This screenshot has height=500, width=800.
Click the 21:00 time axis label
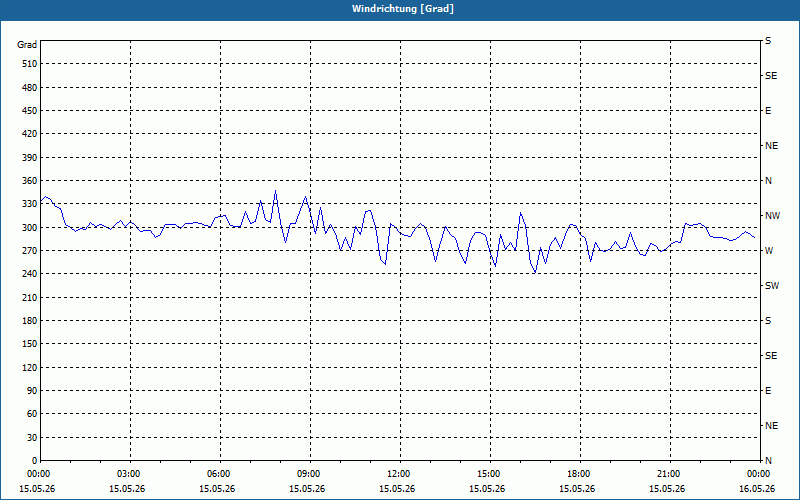click(x=670, y=474)
